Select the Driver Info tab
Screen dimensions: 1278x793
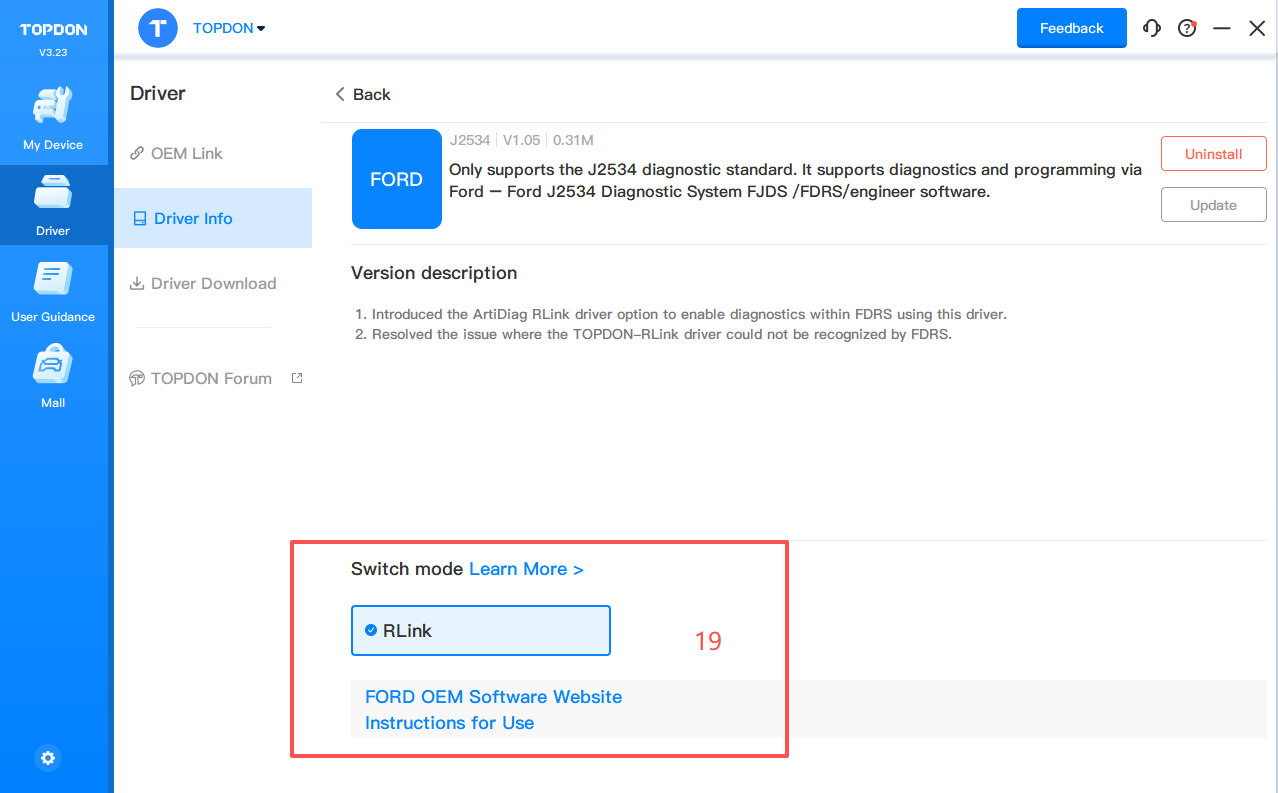(193, 218)
